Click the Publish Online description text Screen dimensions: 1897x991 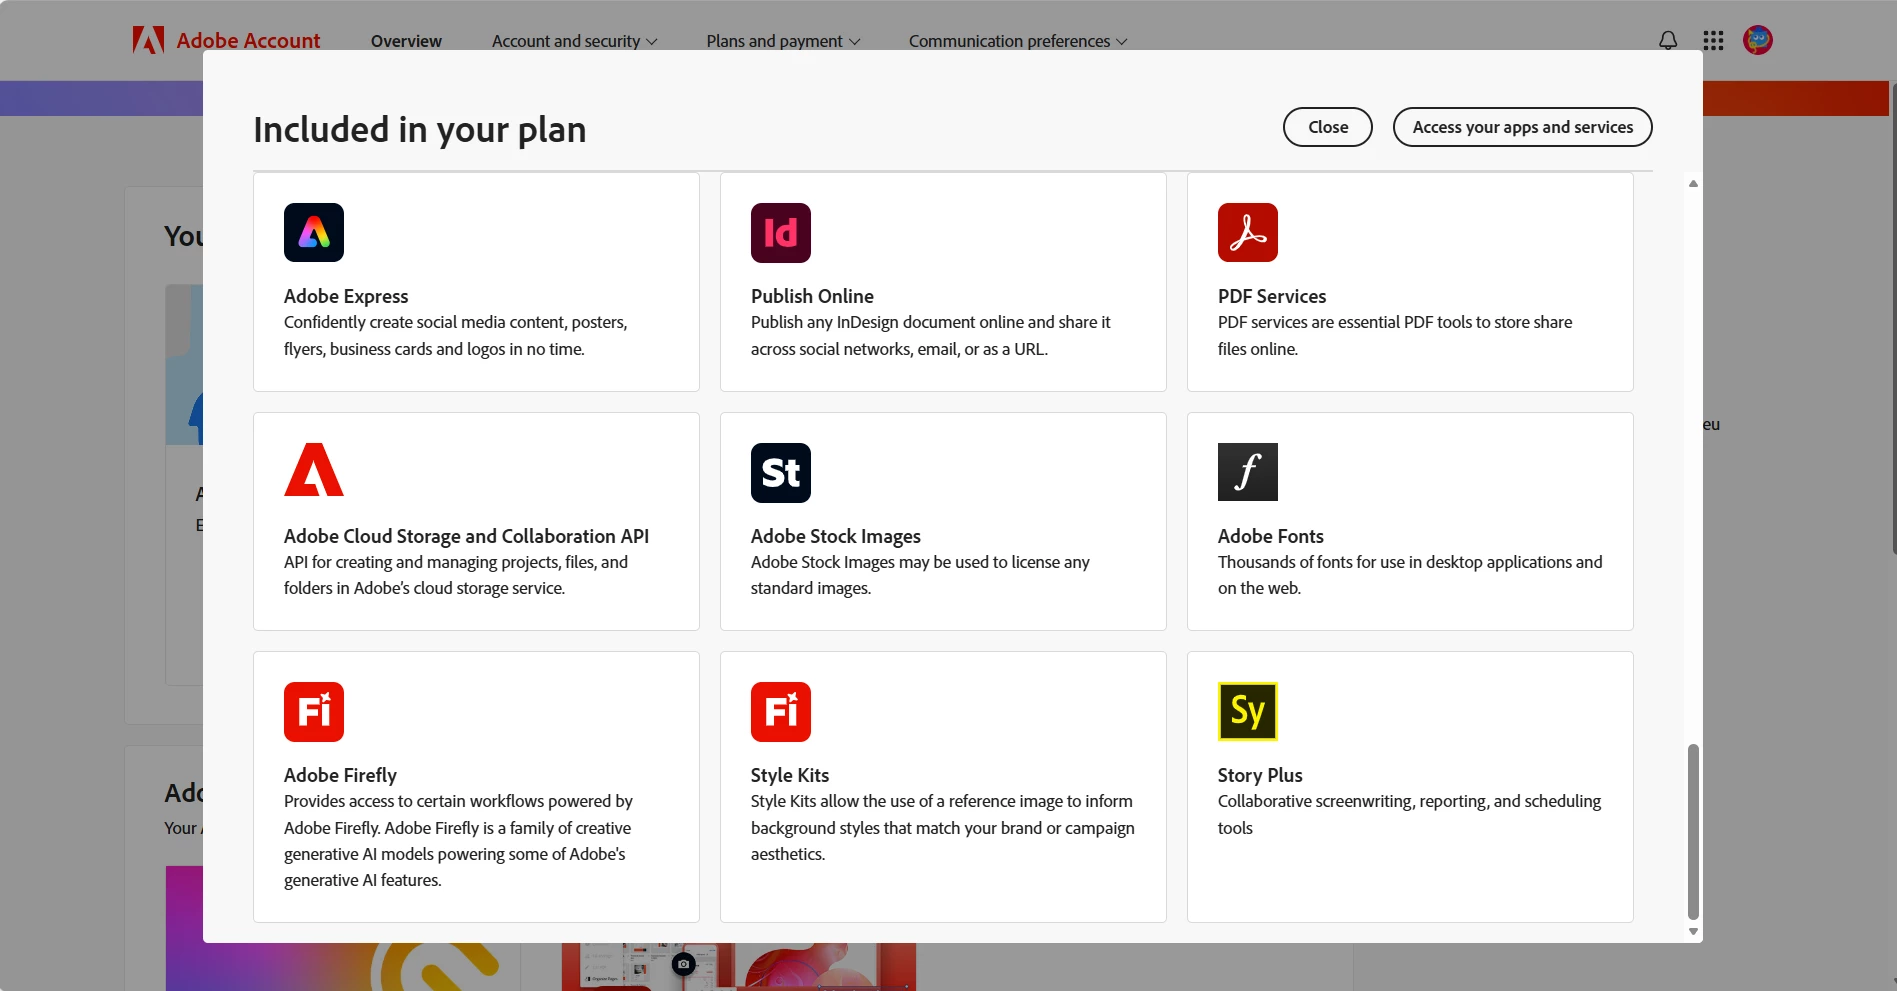coord(931,335)
